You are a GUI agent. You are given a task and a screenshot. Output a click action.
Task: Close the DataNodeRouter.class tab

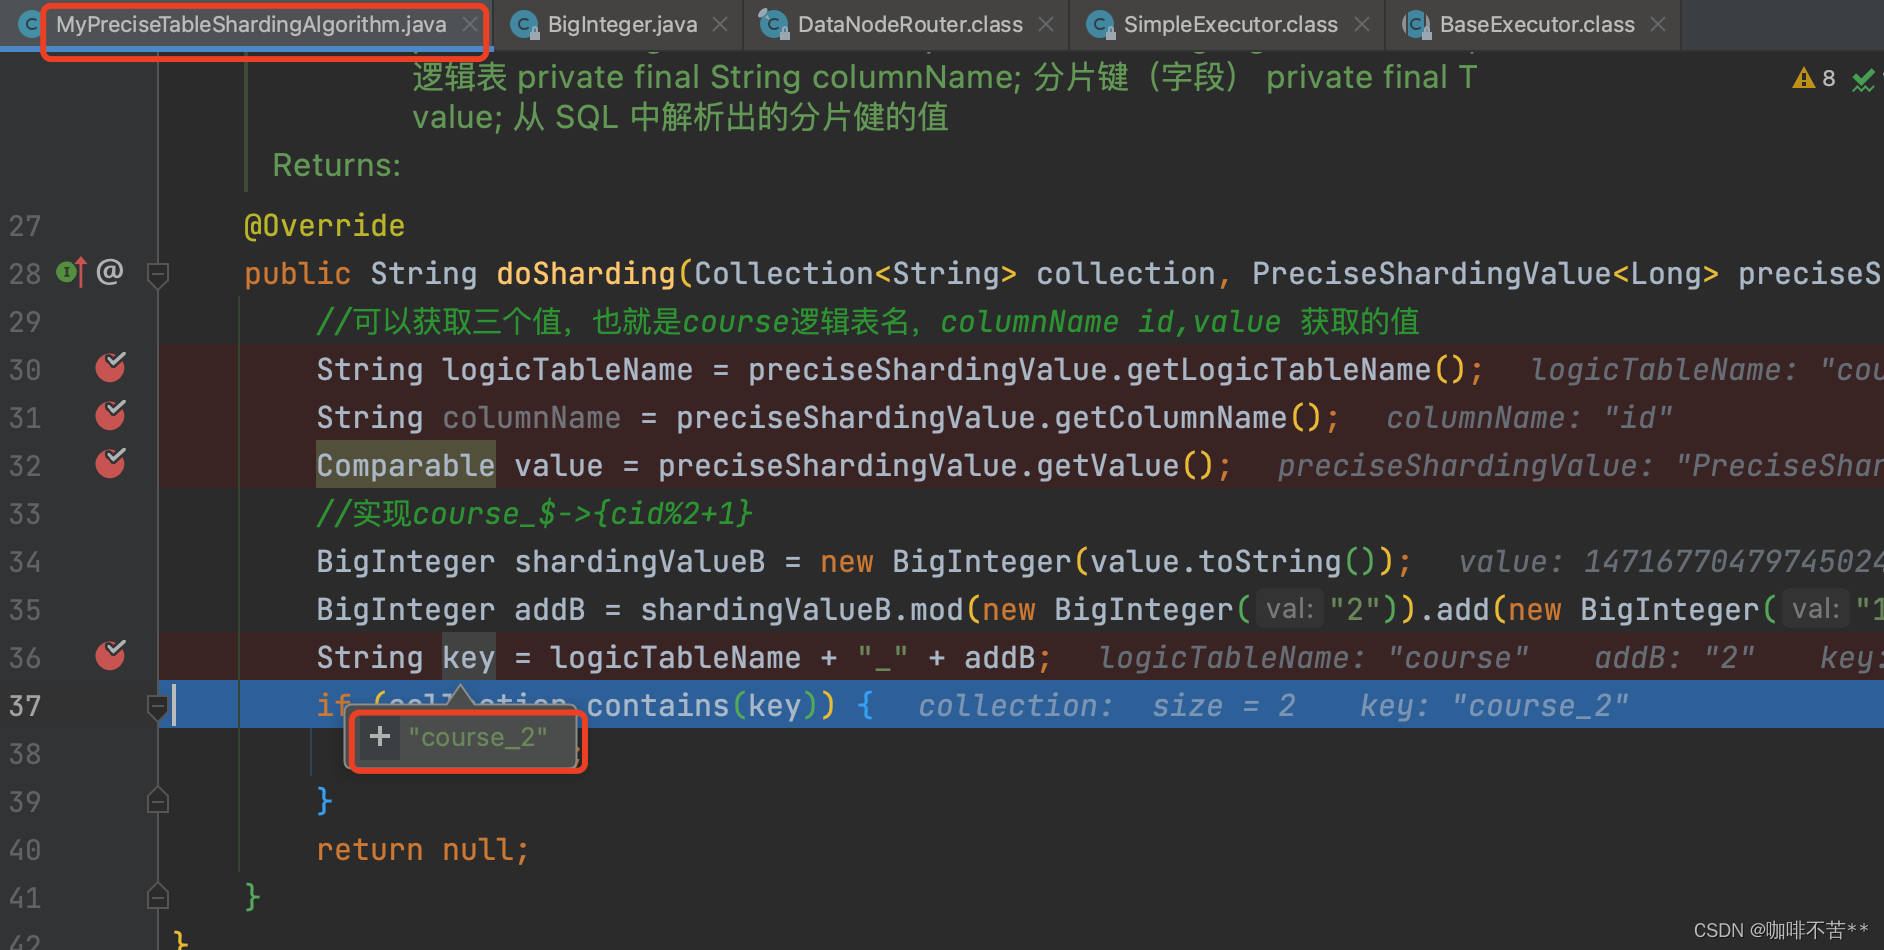(1046, 24)
